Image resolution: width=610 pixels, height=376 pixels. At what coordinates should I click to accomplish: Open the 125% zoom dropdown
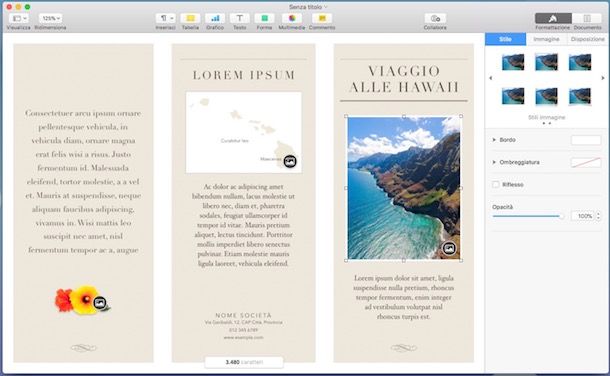tap(50, 18)
